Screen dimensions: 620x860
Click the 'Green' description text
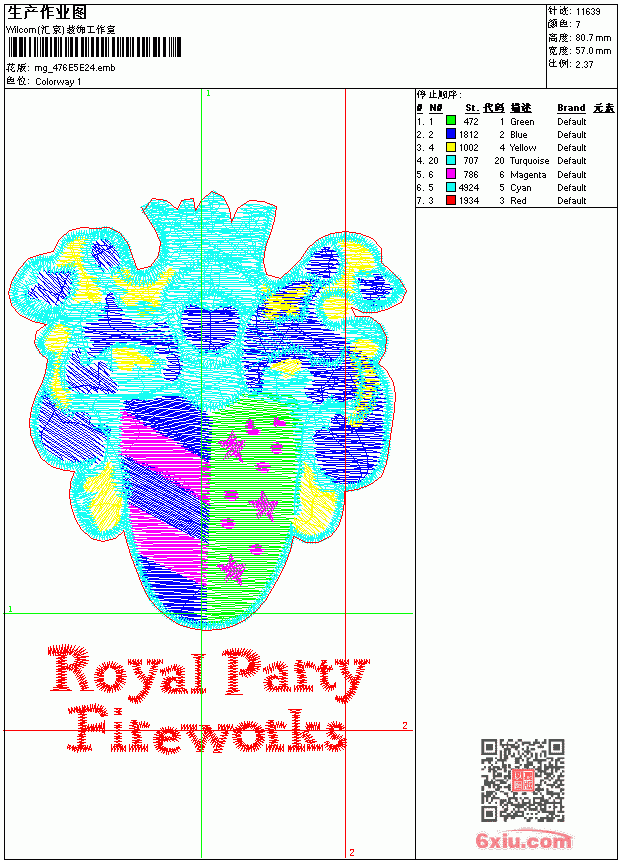[x=522, y=121]
